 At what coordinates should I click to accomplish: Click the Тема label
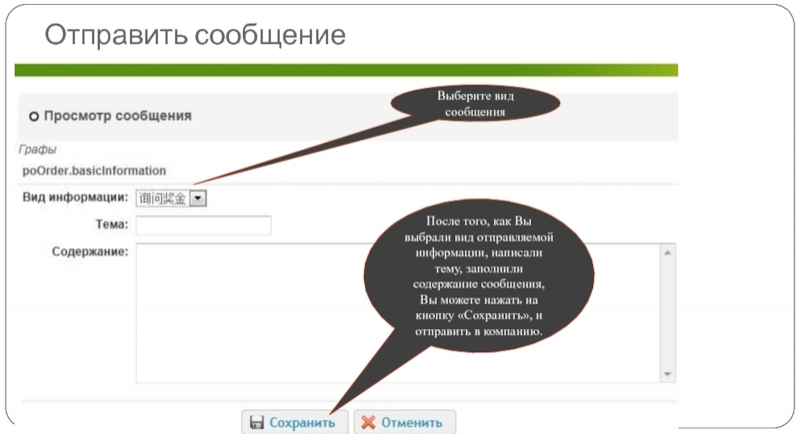[112, 224]
